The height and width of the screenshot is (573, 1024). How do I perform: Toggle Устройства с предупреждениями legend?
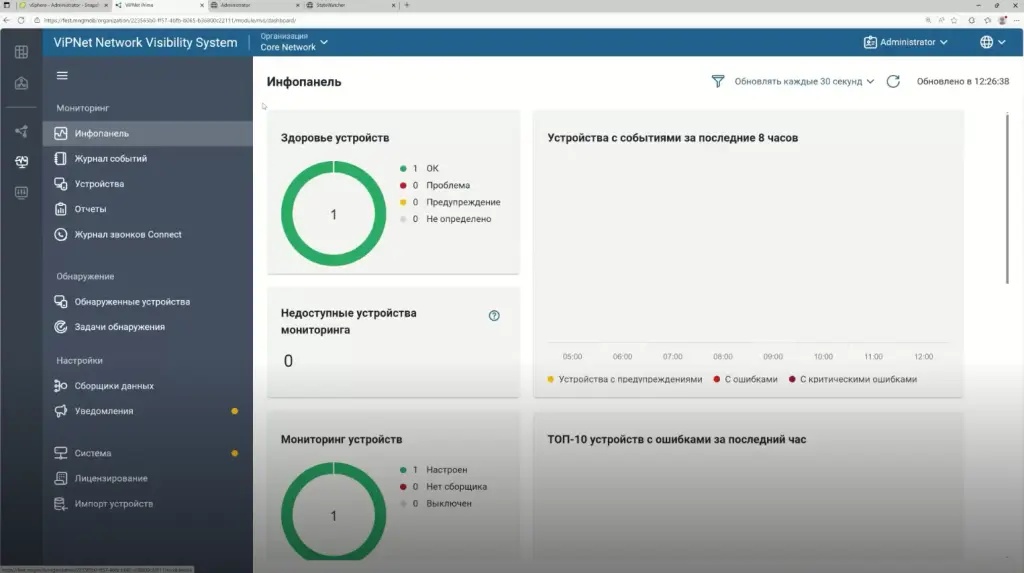pos(624,379)
